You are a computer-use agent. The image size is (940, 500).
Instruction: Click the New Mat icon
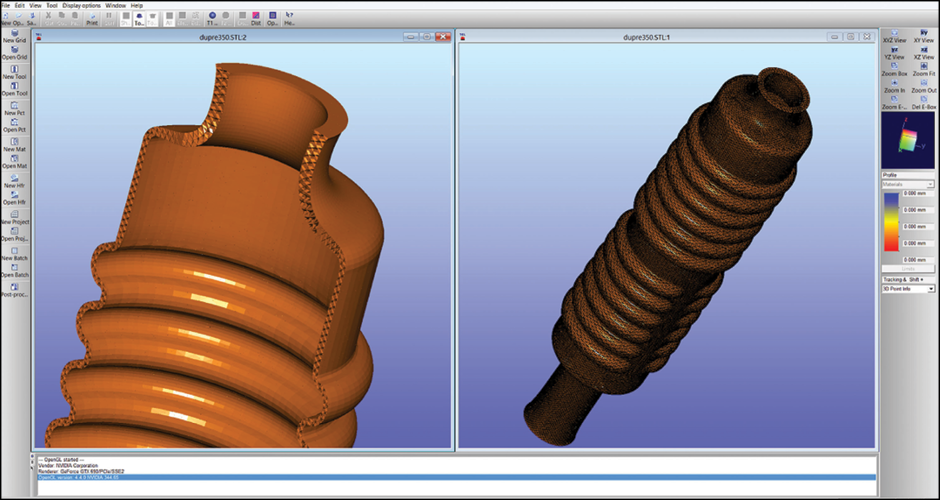(14, 144)
